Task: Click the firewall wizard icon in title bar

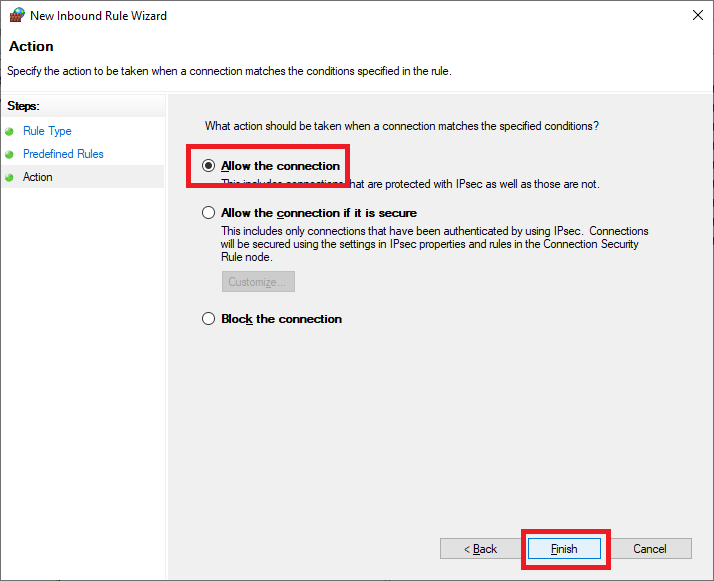Action: [16, 16]
